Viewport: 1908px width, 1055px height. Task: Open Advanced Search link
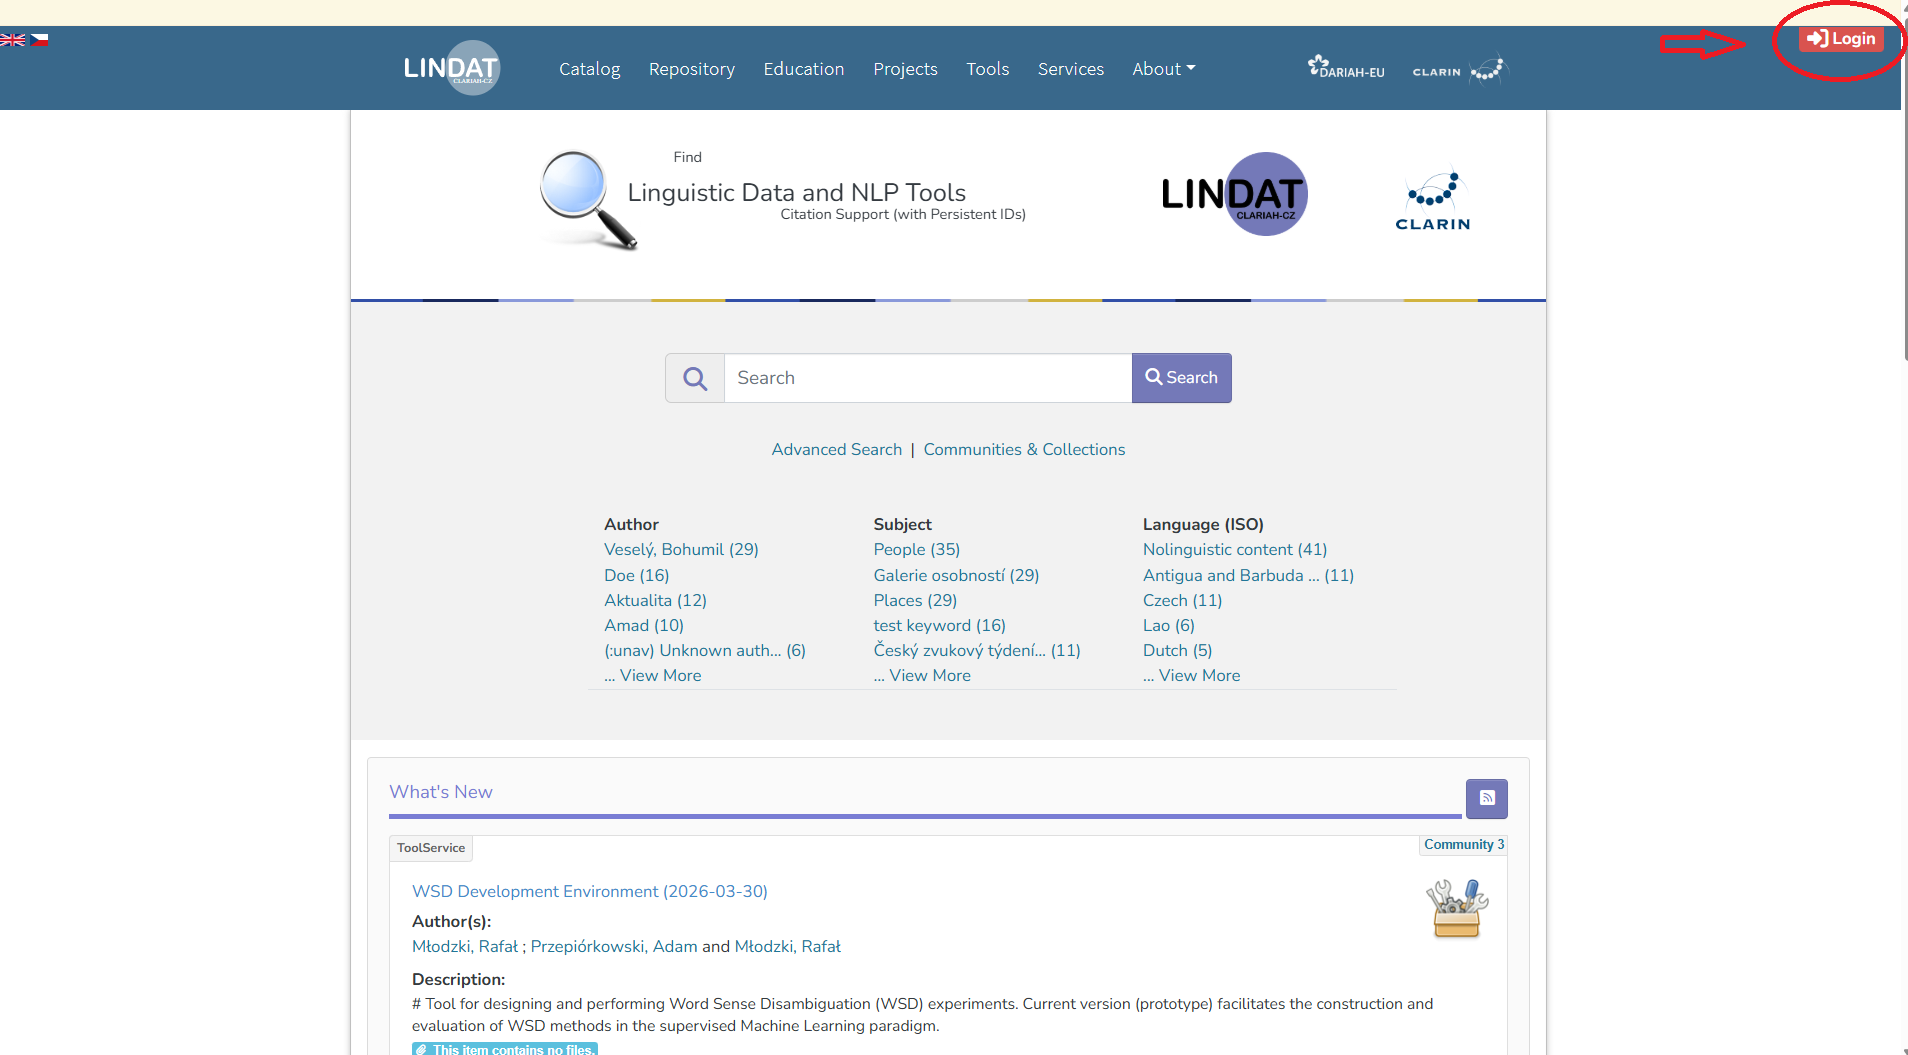(x=837, y=450)
